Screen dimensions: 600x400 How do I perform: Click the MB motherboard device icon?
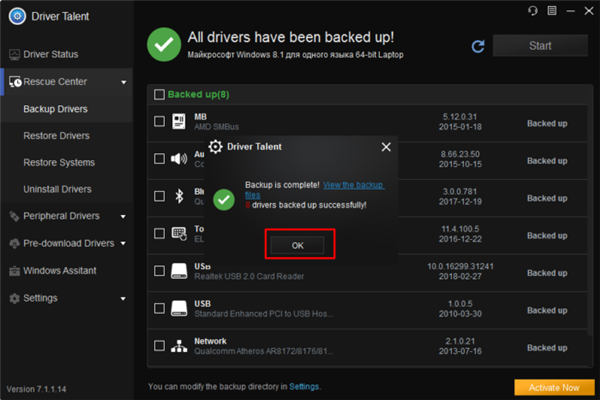[179, 121]
